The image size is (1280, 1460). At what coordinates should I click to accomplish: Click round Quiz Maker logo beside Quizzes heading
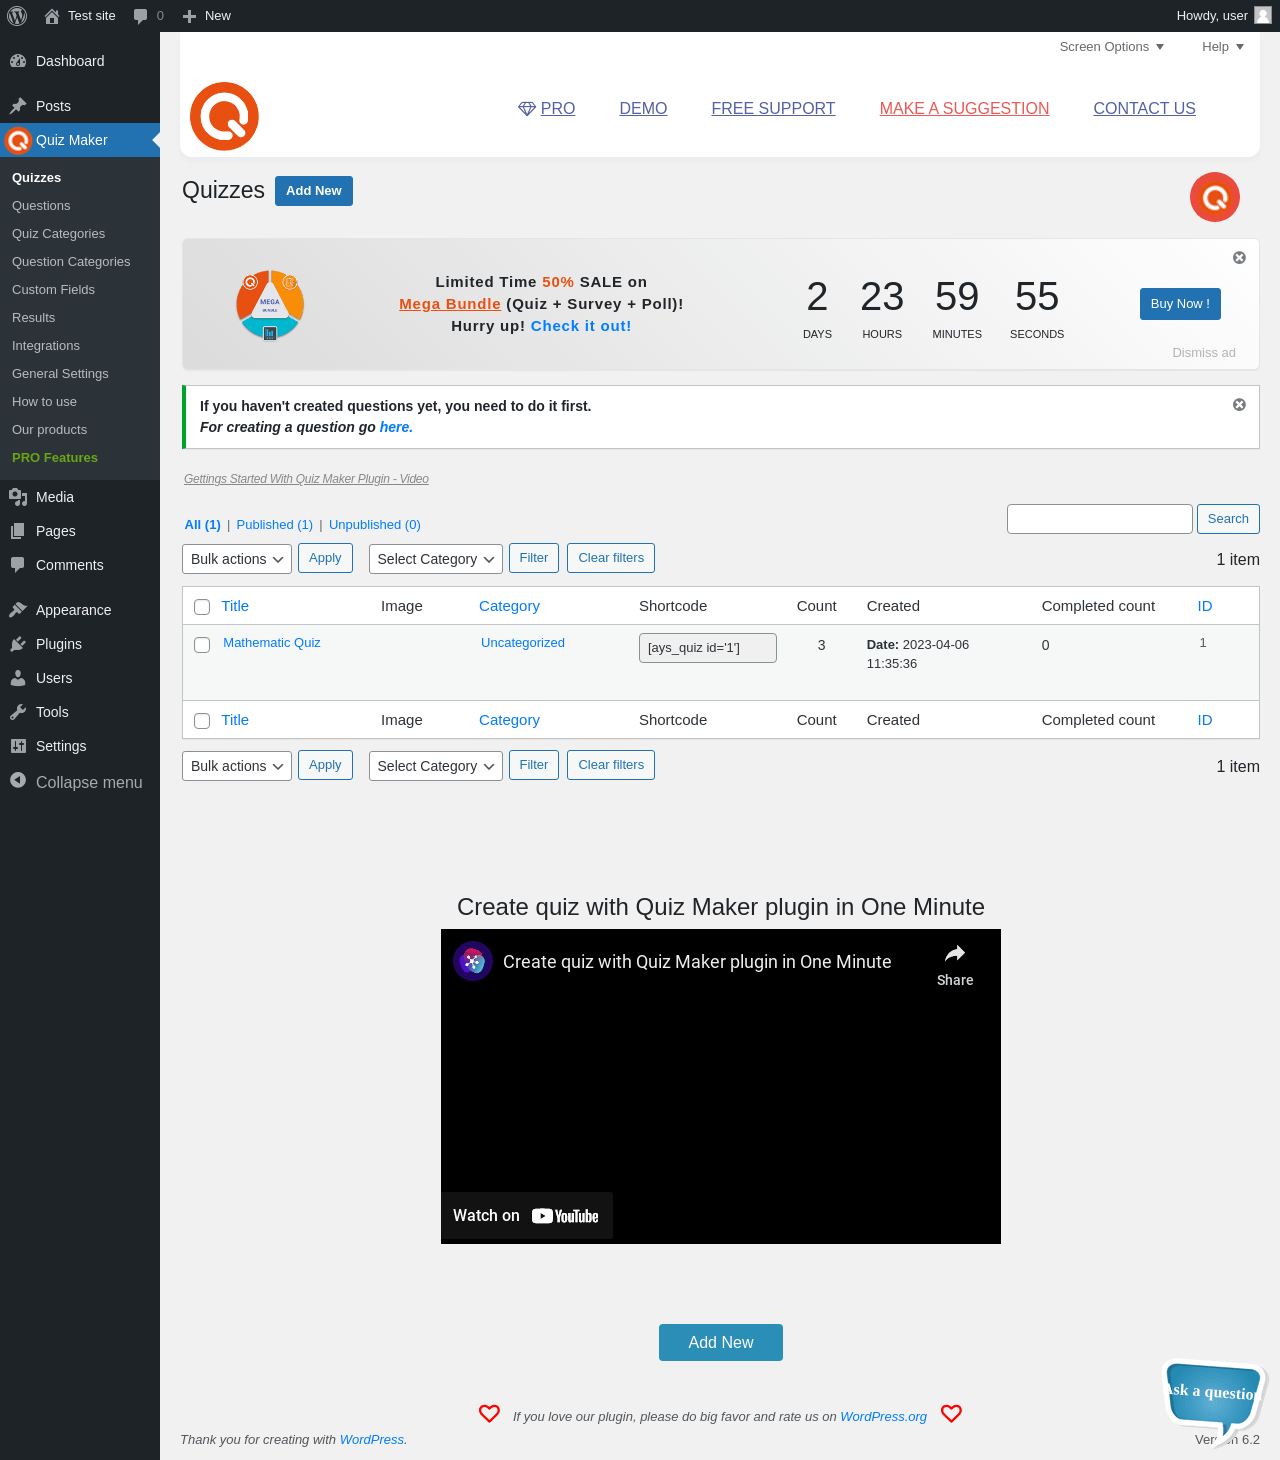(1215, 197)
